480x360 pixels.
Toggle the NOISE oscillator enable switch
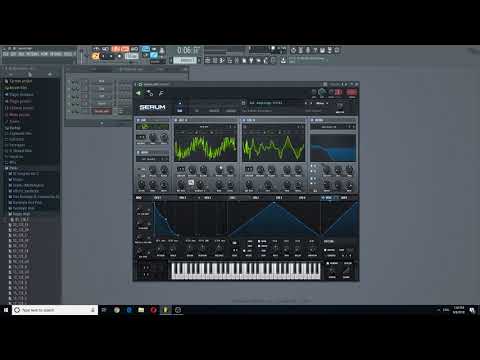138,152
